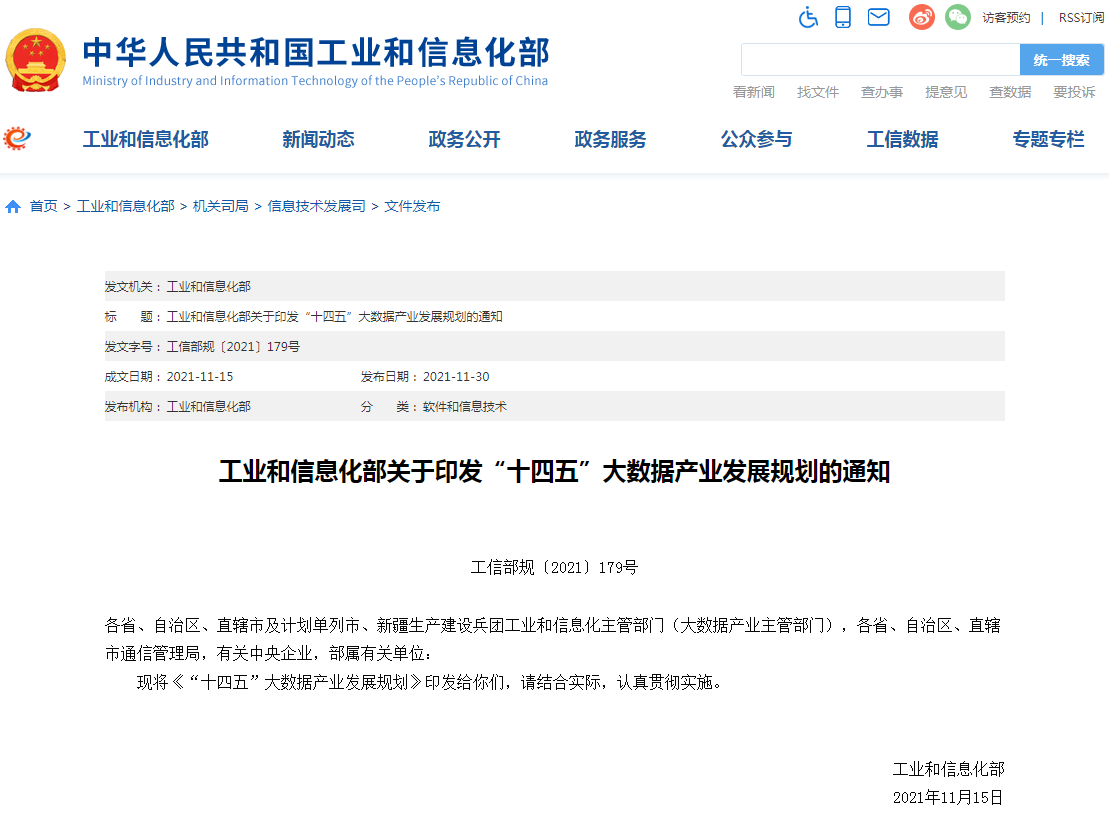Image resolution: width=1109 pixels, height=816 pixels.
Task: Select the 提意见 search shortcut
Action: 946,92
